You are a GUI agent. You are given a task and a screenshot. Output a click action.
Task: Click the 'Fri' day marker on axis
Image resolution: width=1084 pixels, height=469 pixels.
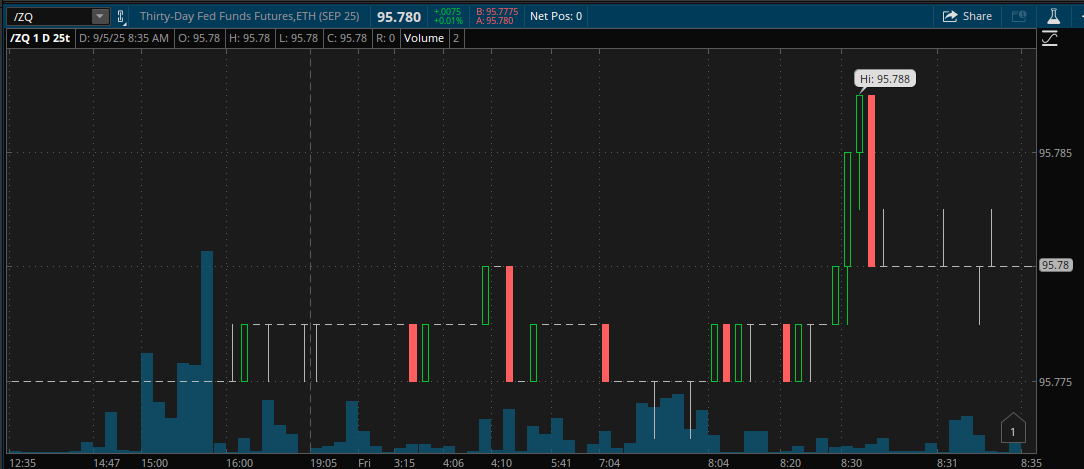tap(364, 462)
